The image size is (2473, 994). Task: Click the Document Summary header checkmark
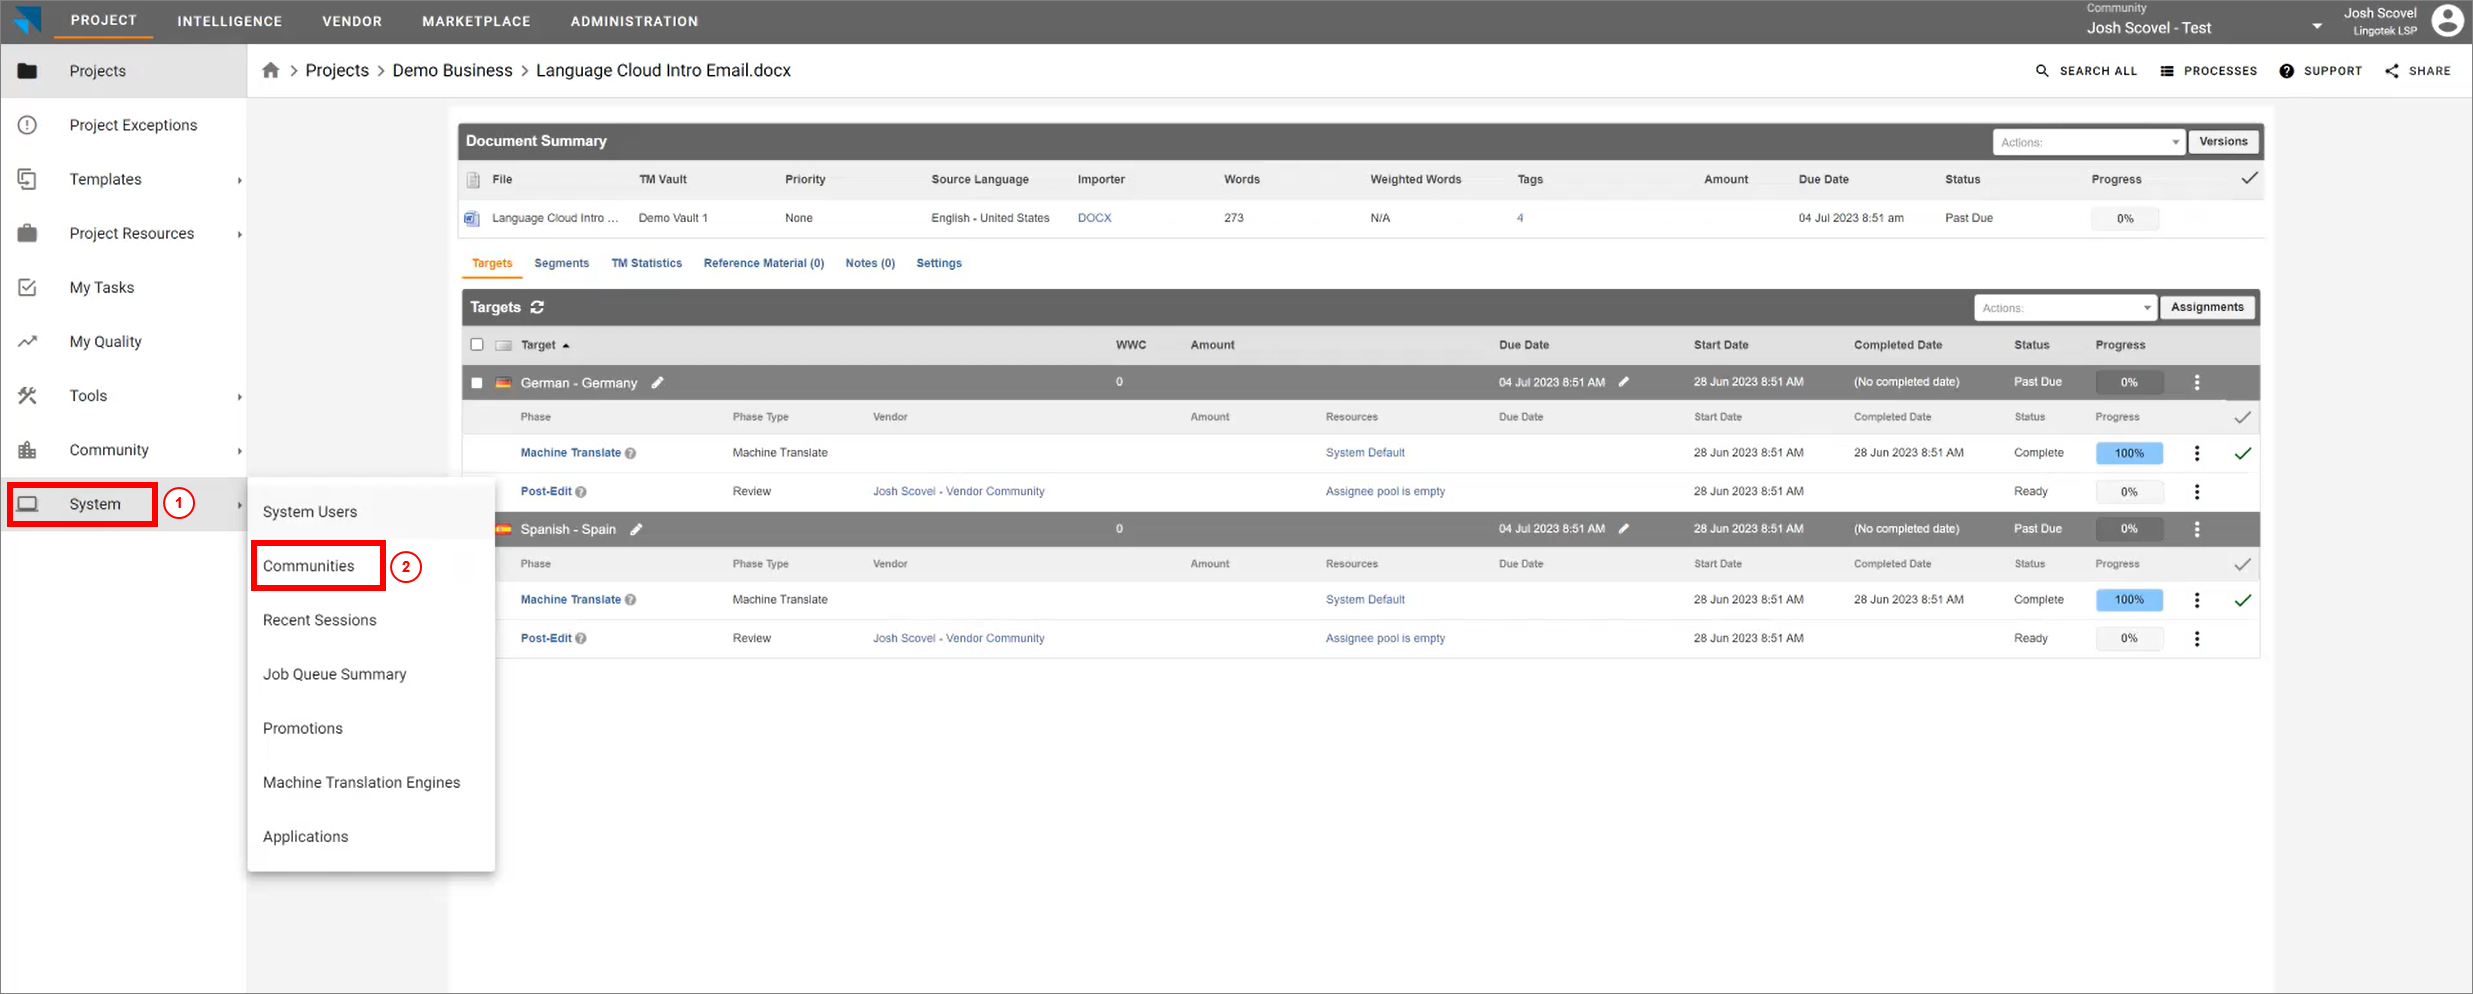tap(2249, 179)
